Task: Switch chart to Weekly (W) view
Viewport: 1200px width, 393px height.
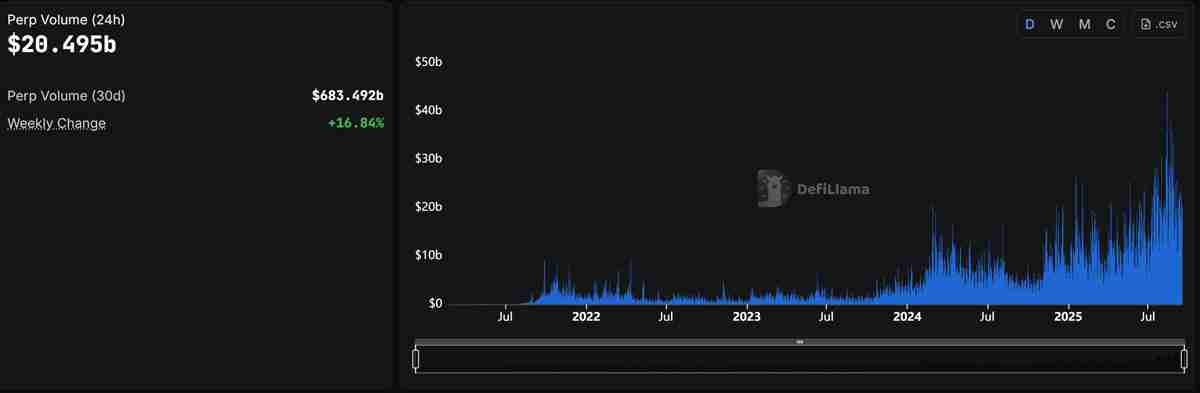Action: pyautogui.click(x=1057, y=24)
